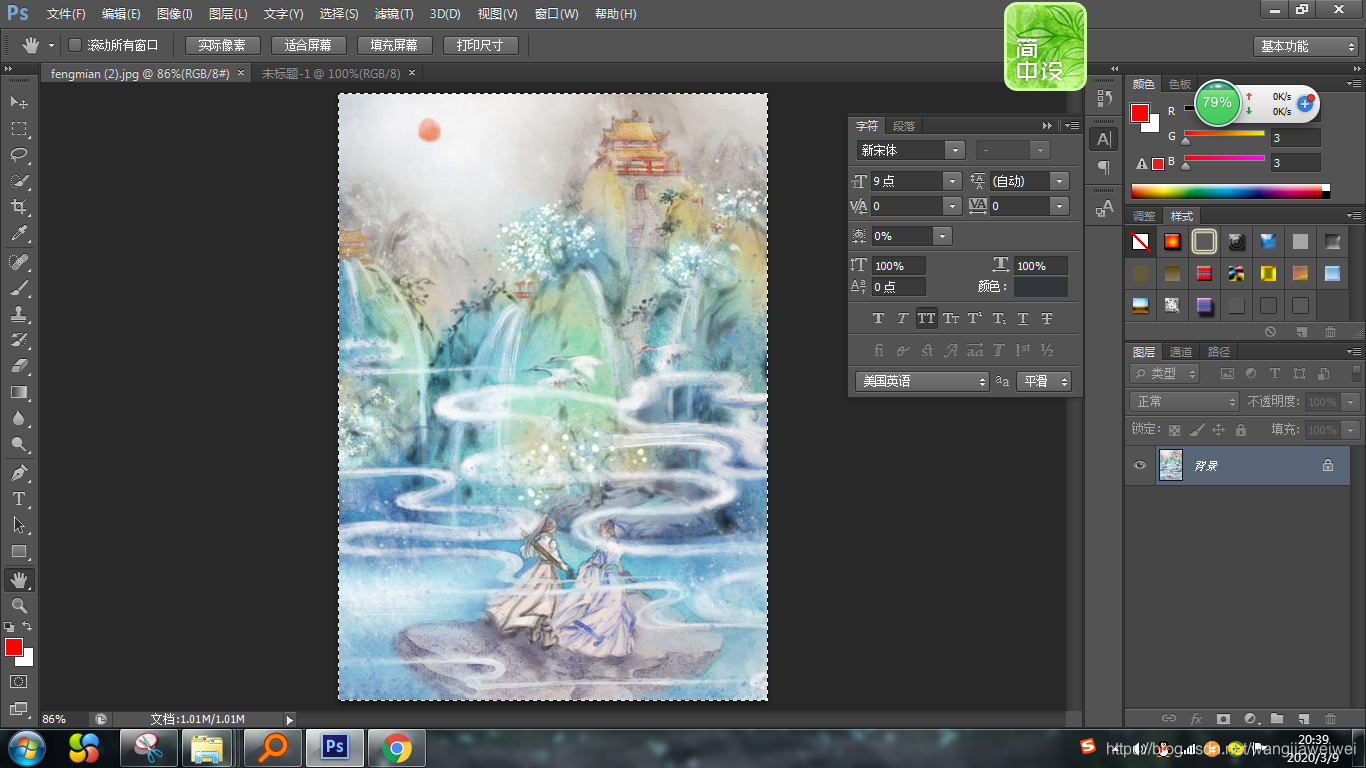Click the vertical scale 100% field
1366x768 pixels.
898,266
